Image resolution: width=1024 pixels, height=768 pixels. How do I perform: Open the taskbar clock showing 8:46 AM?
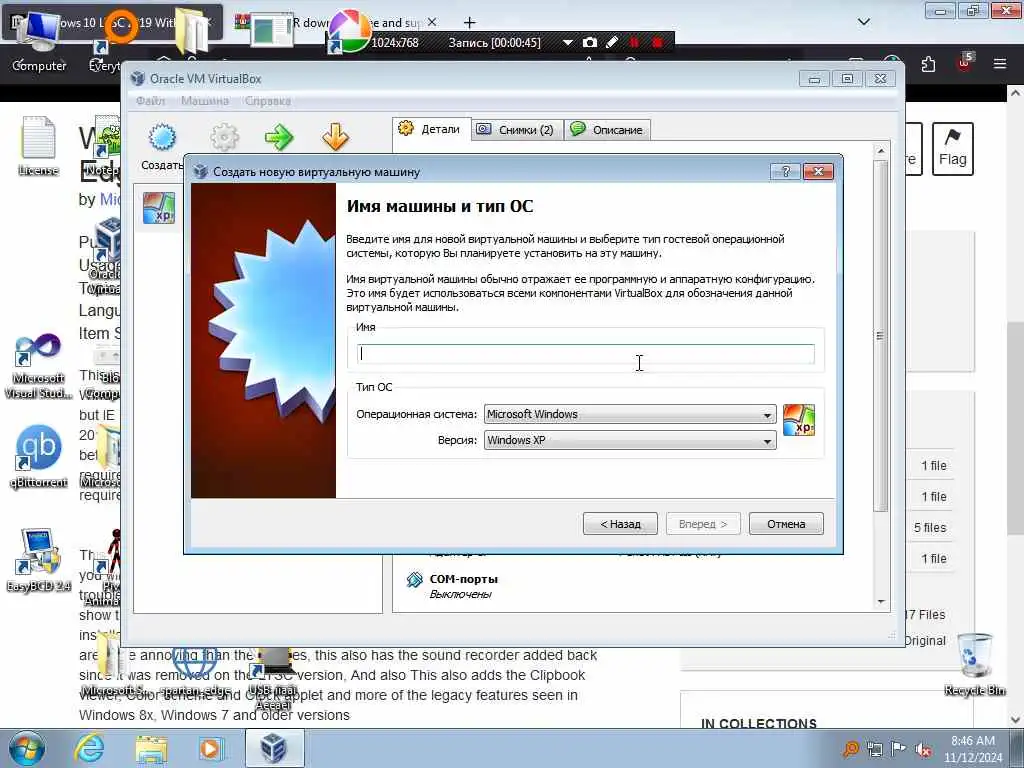tap(973, 749)
